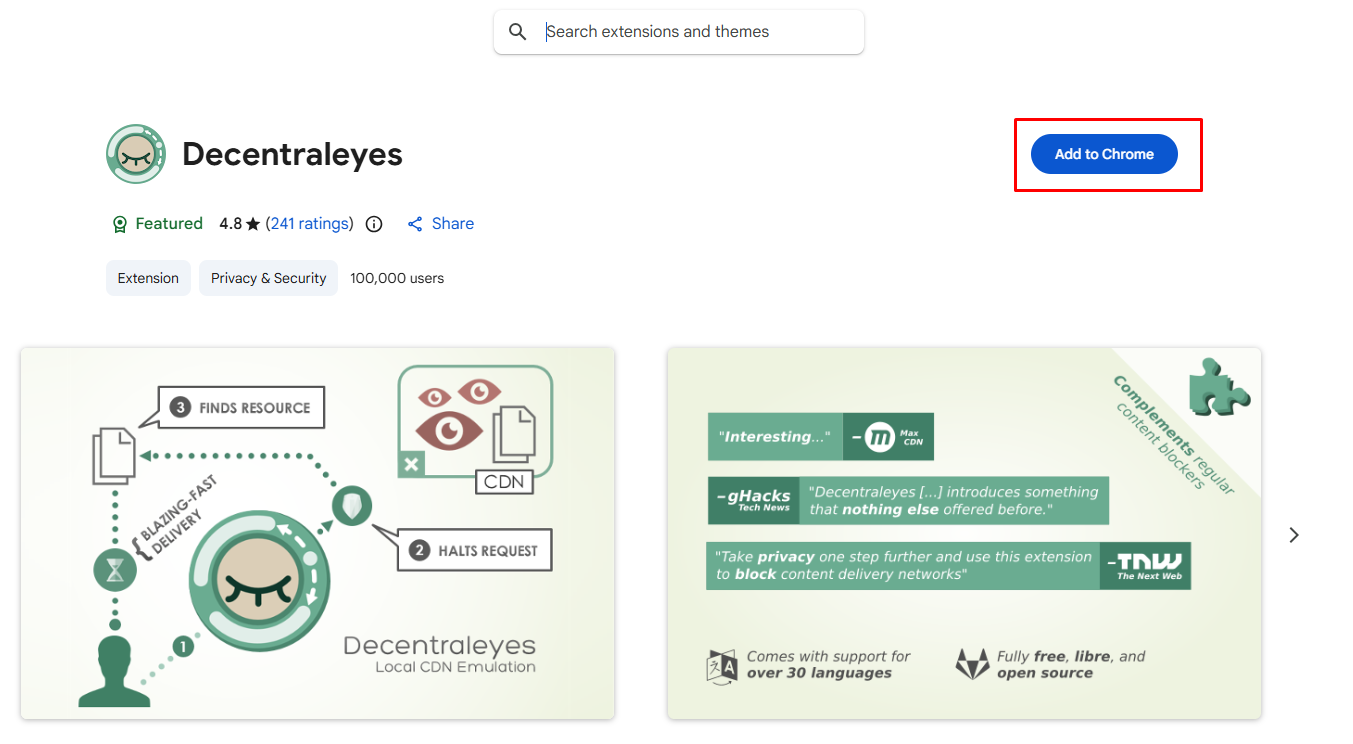Viewport: 1353px width, 744px height.
Task: Click the hourglass icon in the diagram
Action: [115, 570]
